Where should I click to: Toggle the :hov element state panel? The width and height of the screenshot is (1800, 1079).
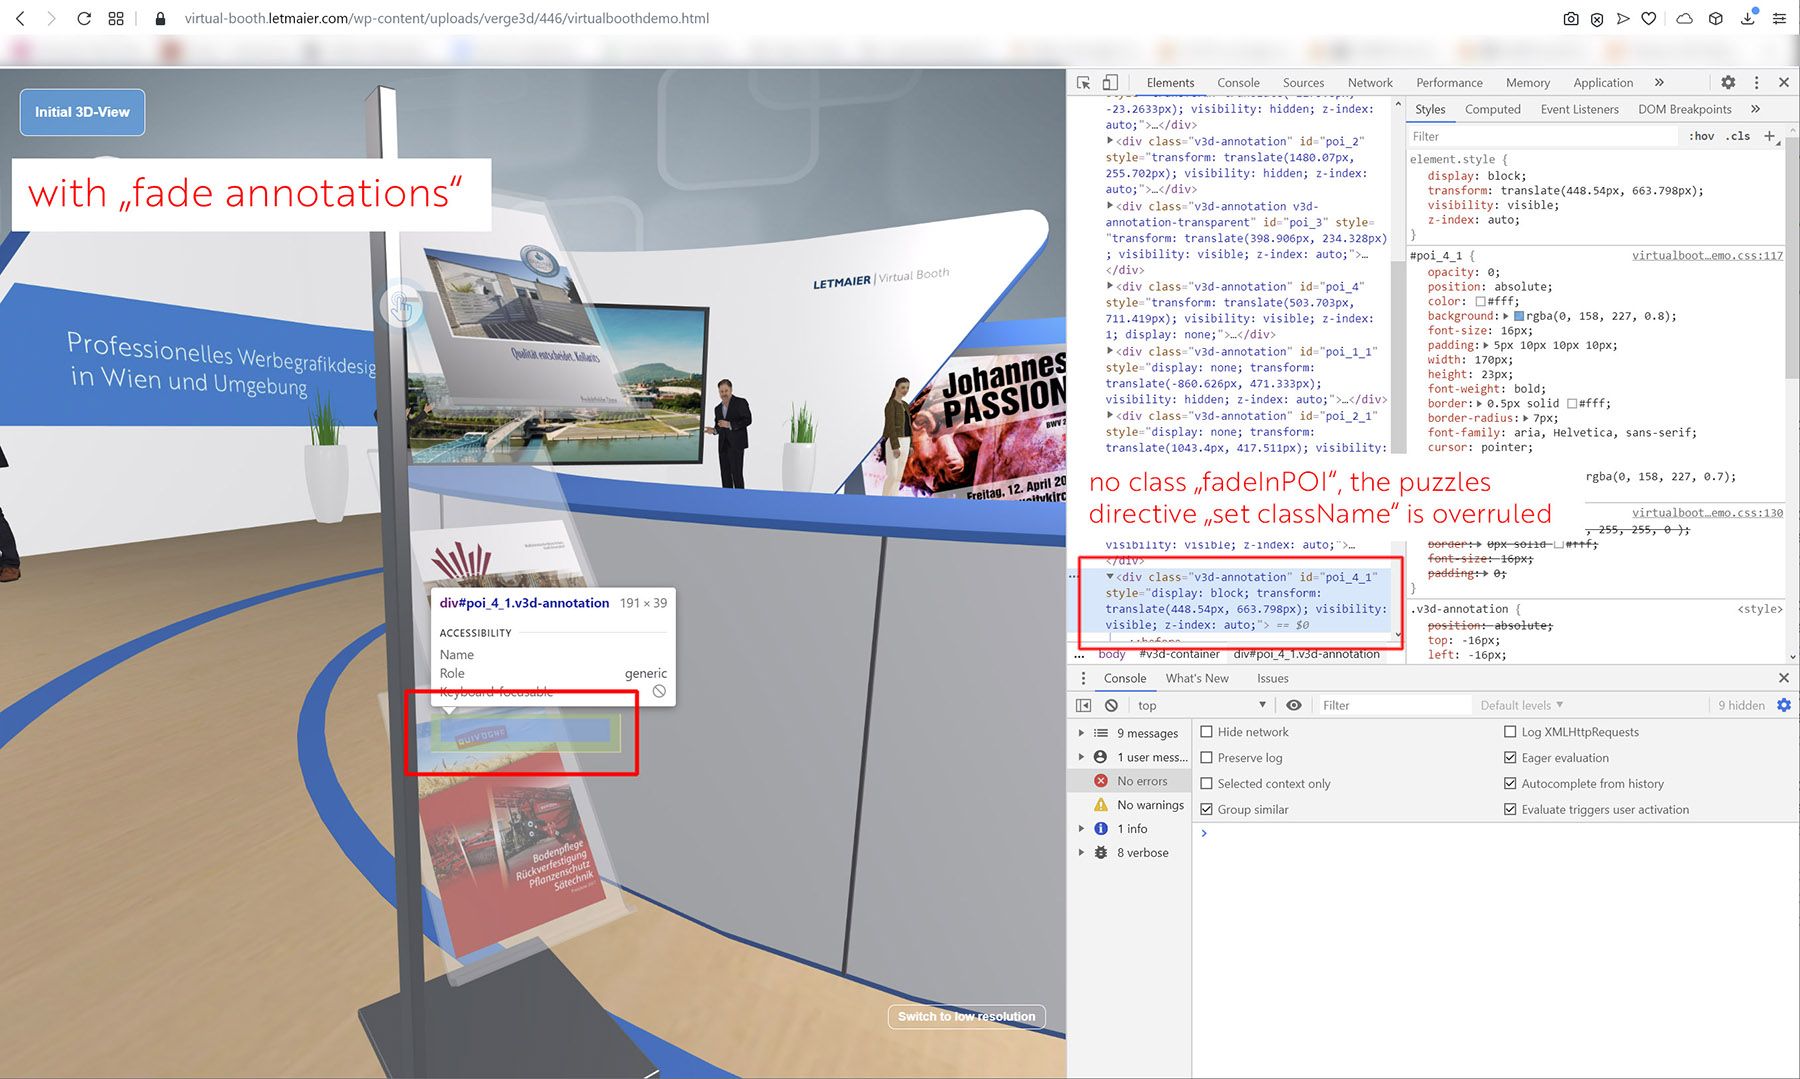(x=1701, y=136)
